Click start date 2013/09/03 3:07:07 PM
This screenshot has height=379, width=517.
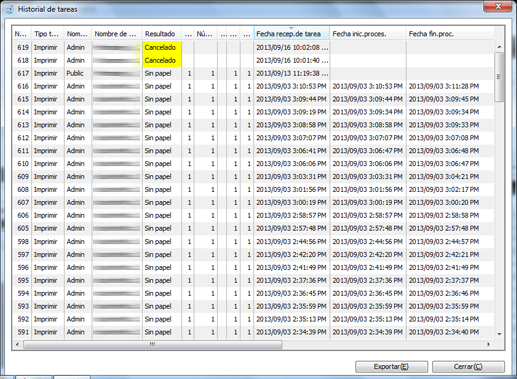[x=367, y=138]
